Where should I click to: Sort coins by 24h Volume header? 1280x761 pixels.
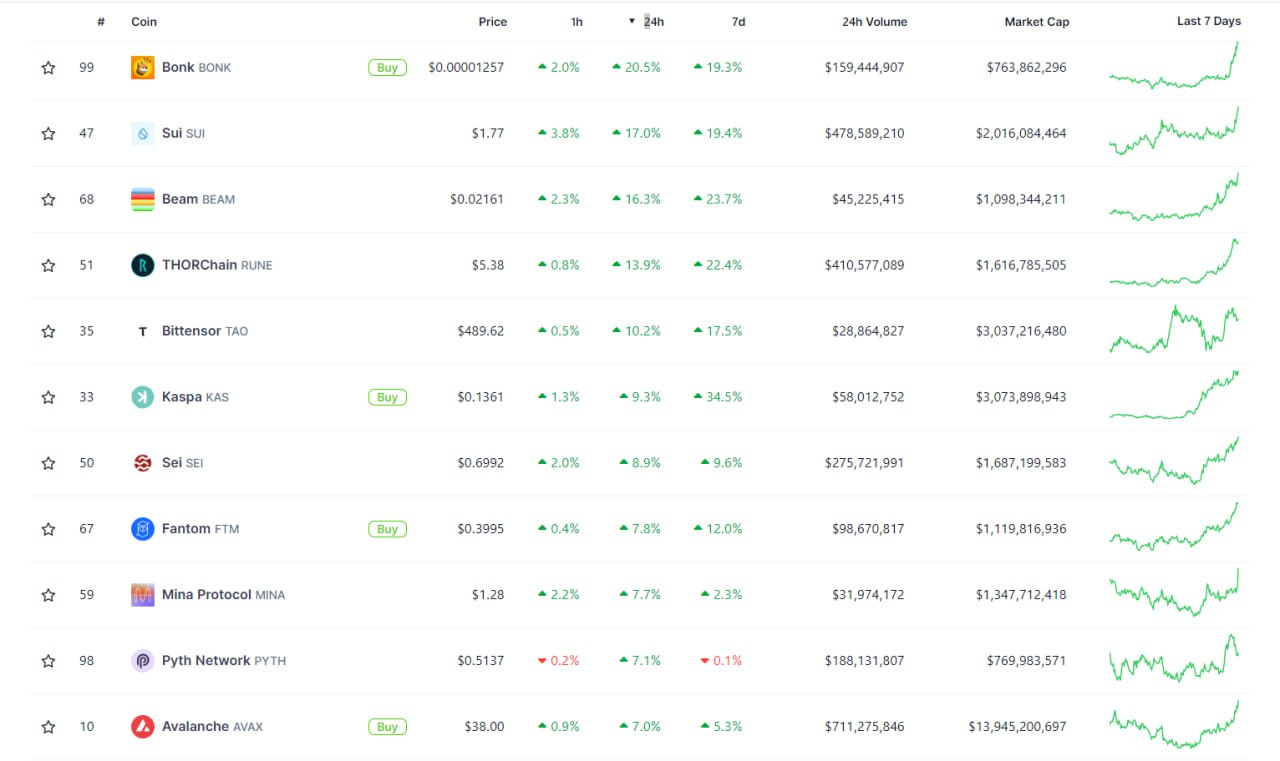point(874,22)
